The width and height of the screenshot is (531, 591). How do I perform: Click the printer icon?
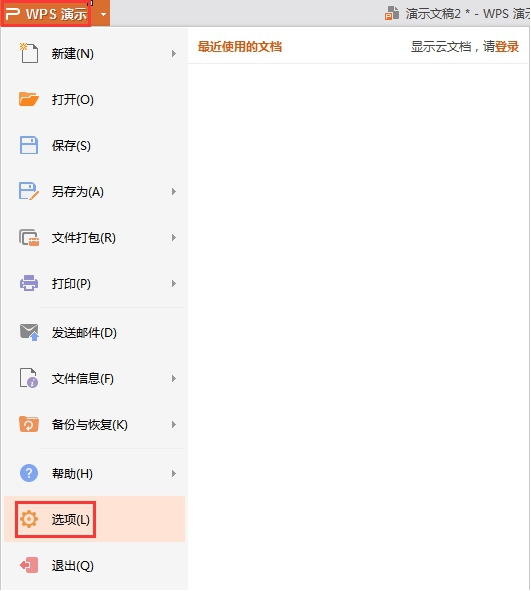coord(29,283)
